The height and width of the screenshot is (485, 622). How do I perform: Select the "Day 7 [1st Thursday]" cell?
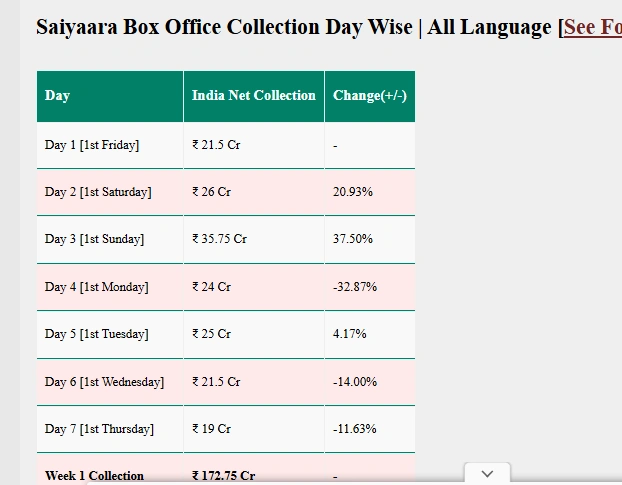pos(99,429)
